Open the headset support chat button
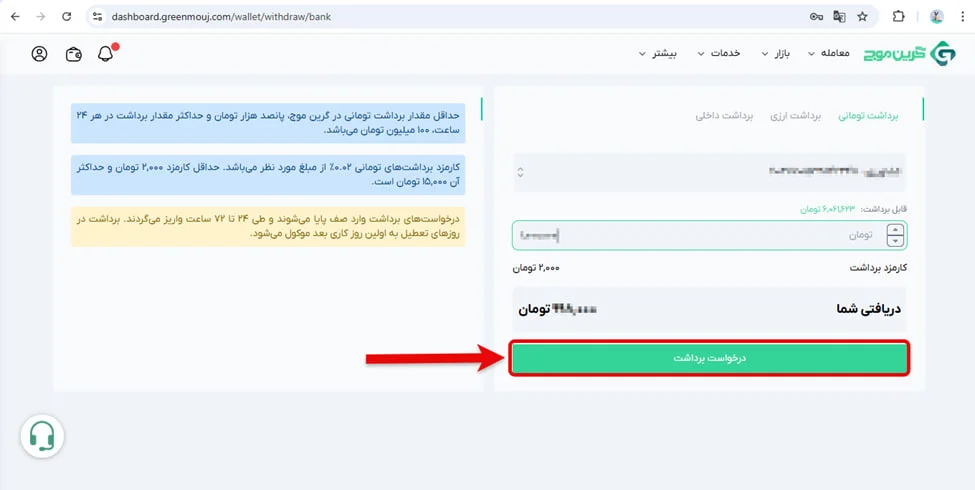 click(x=42, y=437)
